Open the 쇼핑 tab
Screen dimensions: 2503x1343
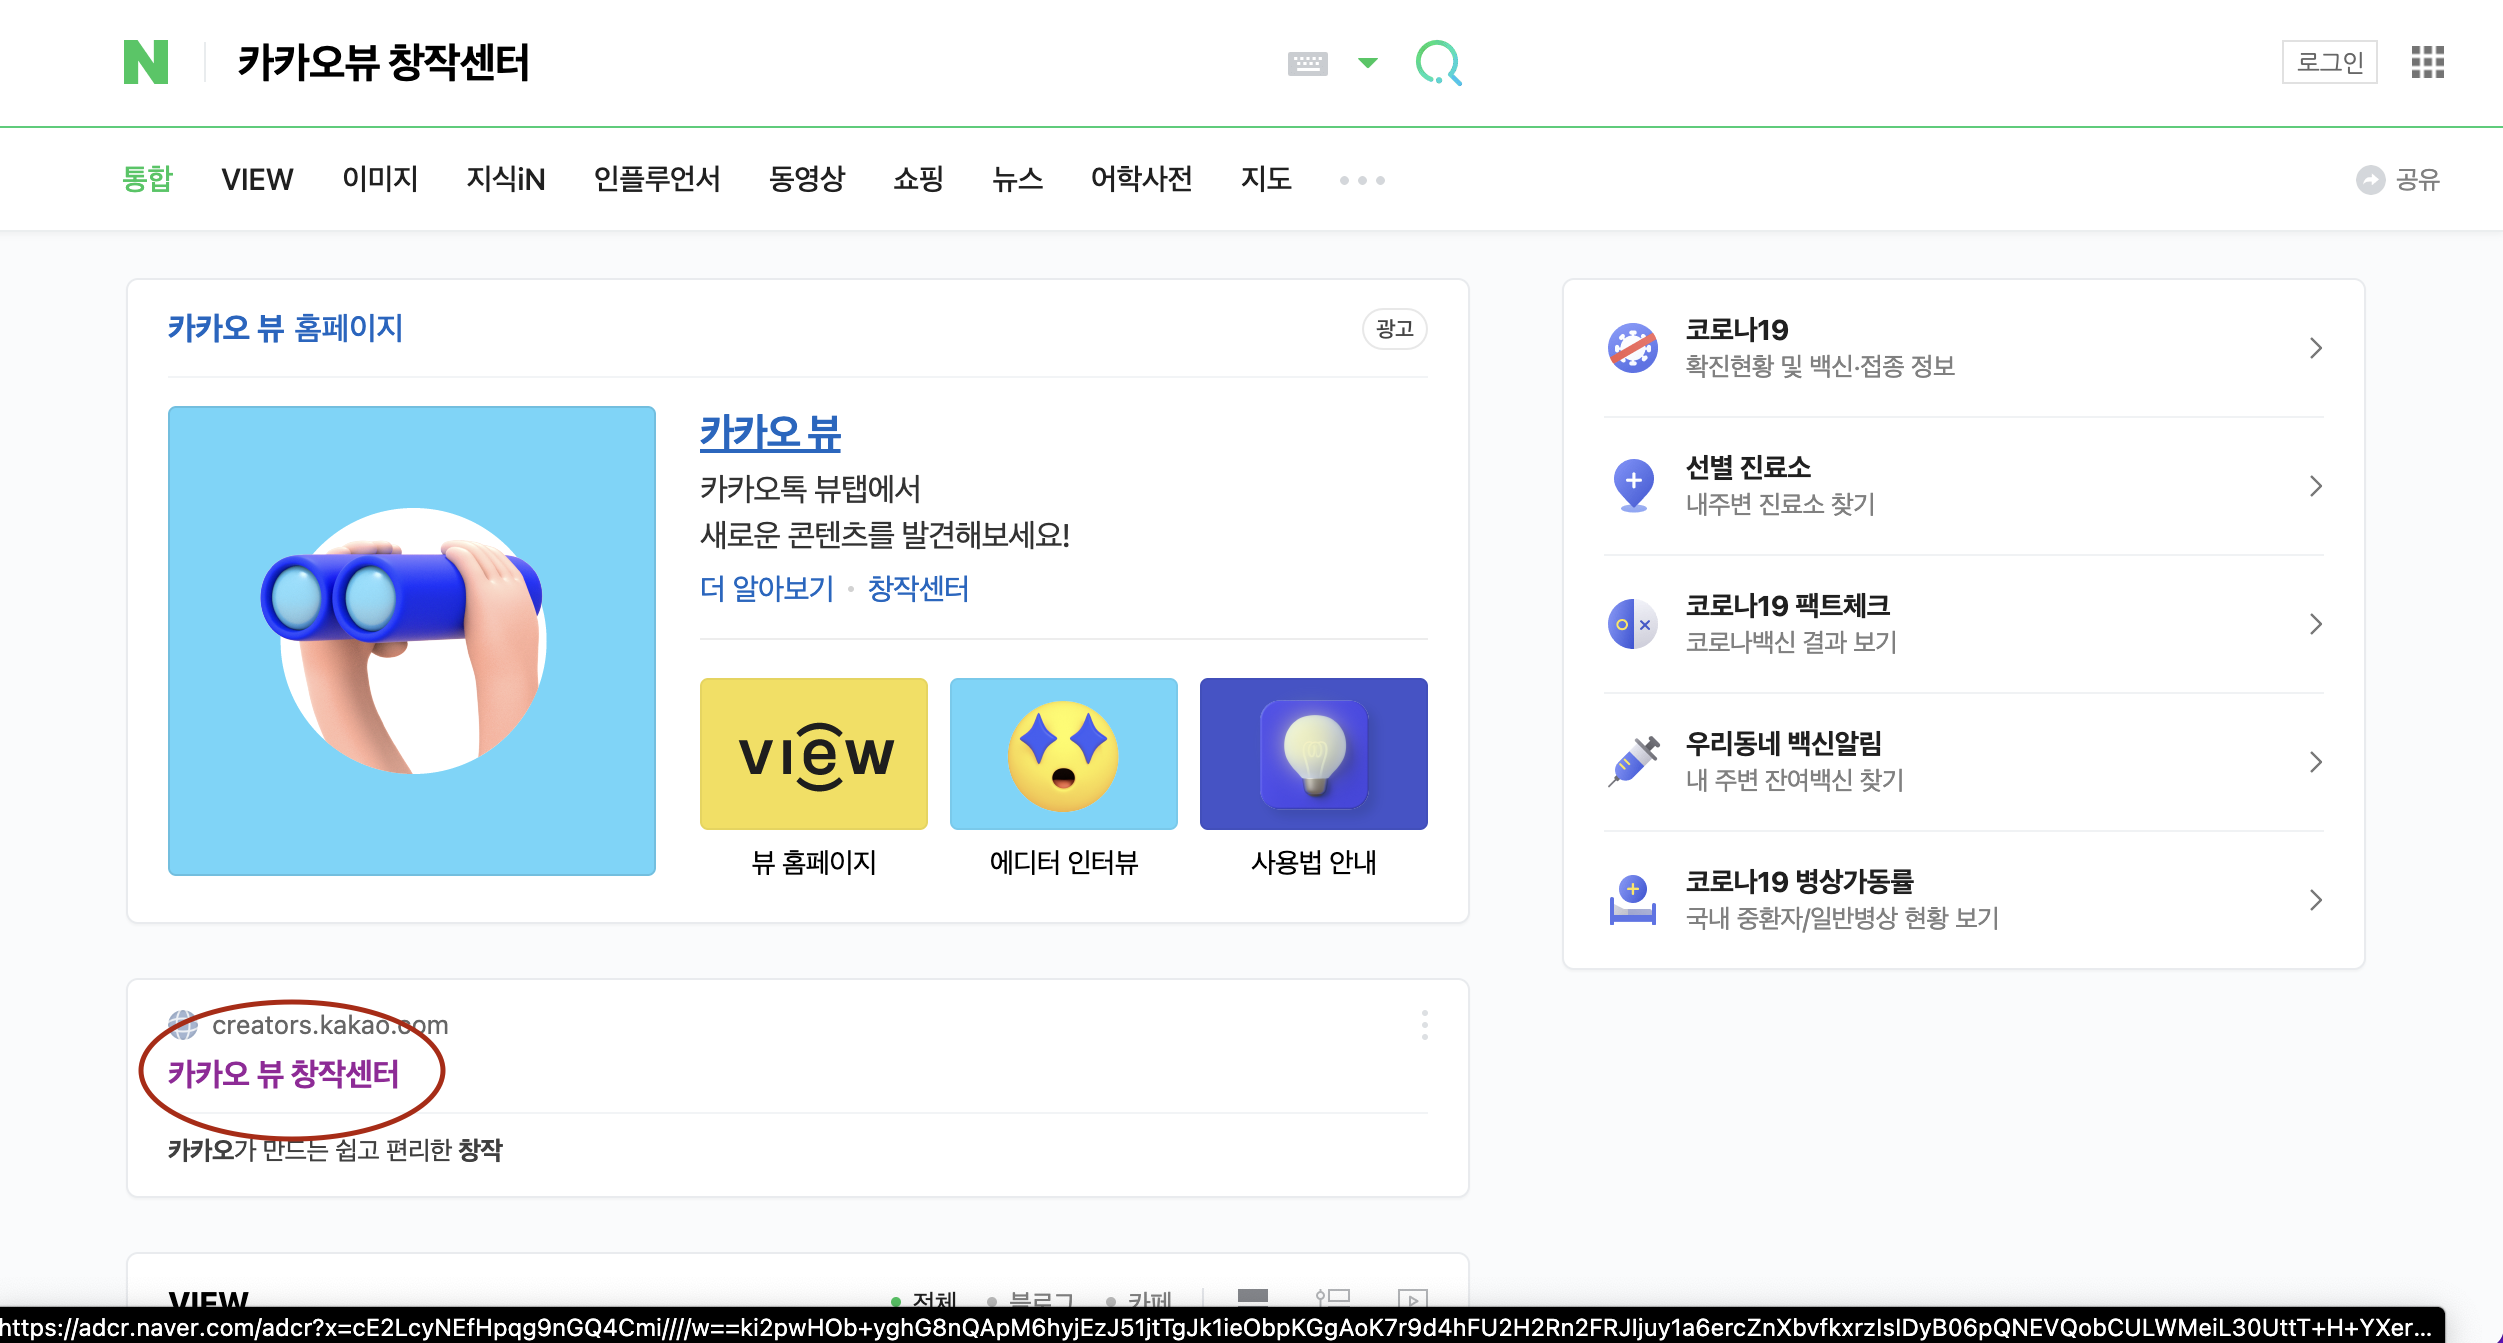(x=918, y=179)
